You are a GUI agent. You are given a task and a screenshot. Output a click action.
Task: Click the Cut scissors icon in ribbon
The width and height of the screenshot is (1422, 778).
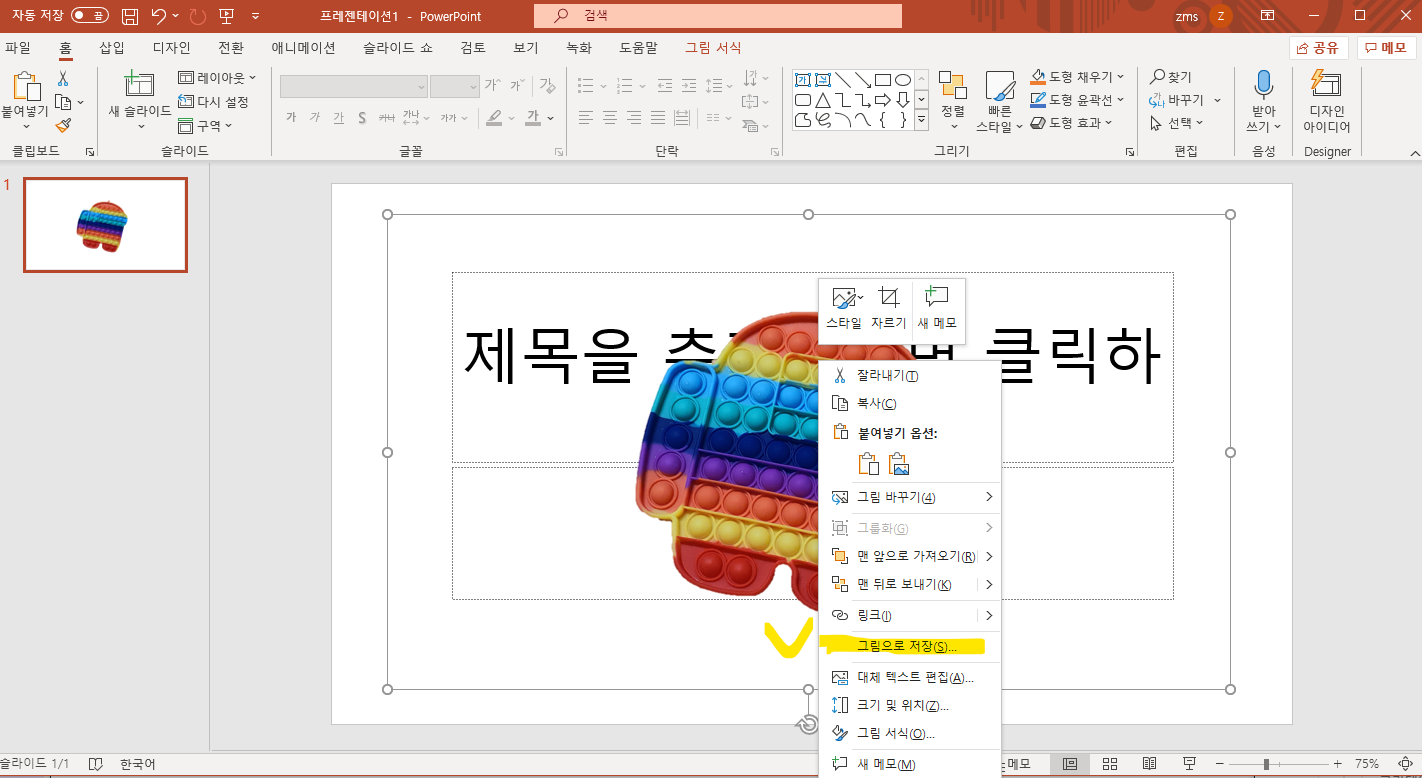coord(63,78)
